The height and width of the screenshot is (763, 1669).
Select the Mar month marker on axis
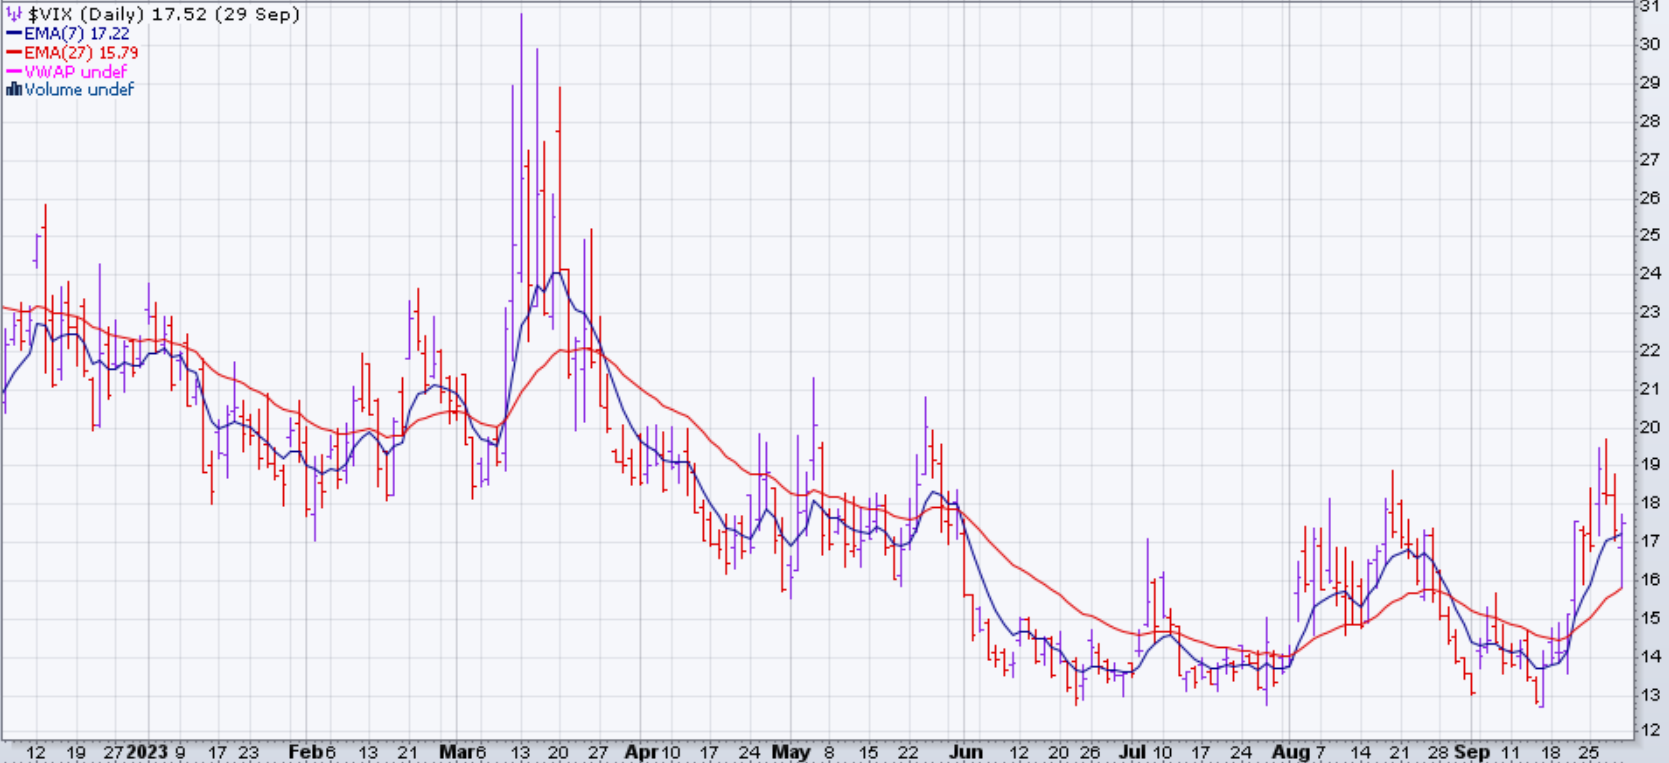coord(455,752)
